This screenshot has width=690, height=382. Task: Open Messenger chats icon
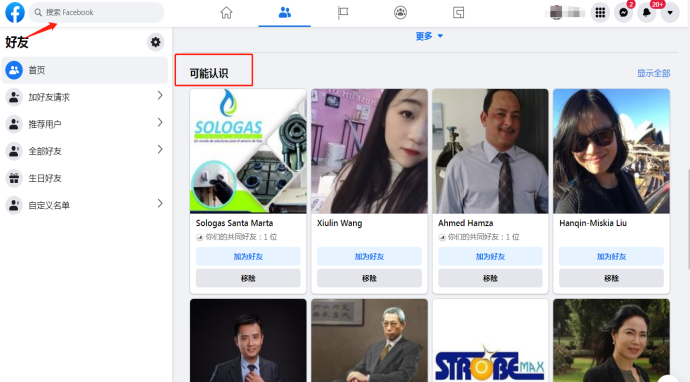[x=624, y=13]
